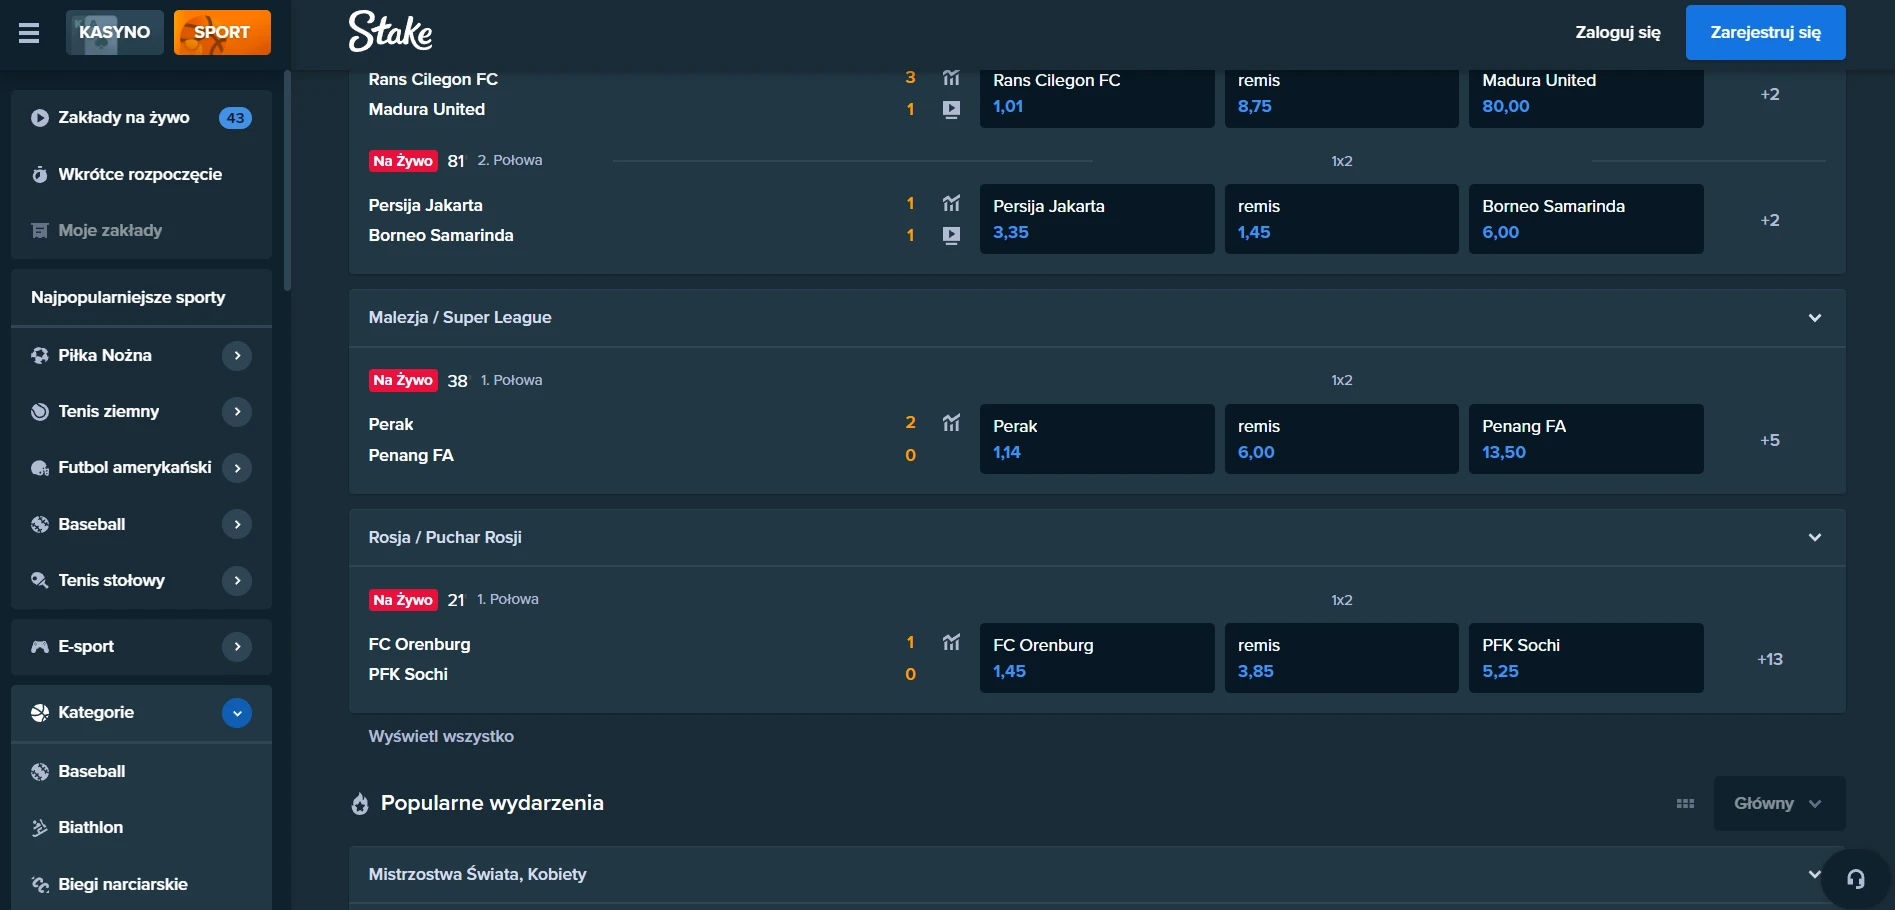The height and width of the screenshot is (910, 1895).
Task: Click the Biegi narciarskie icon
Action: coord(40,884)
